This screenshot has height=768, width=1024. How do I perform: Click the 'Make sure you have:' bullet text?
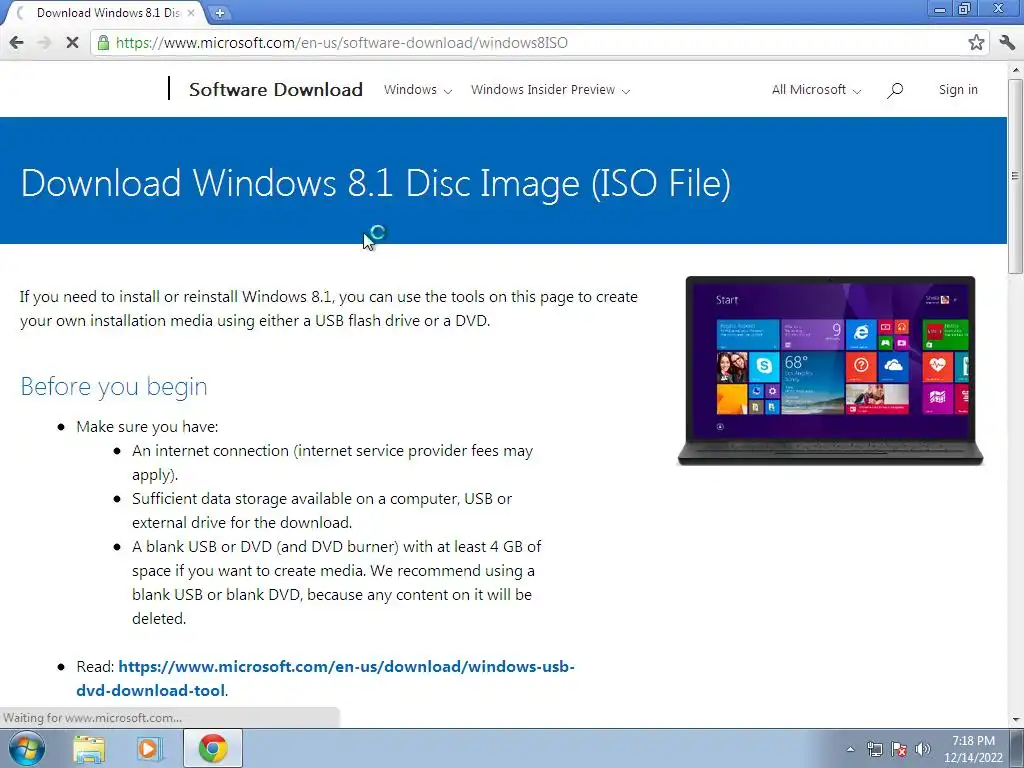click(147, 426)
